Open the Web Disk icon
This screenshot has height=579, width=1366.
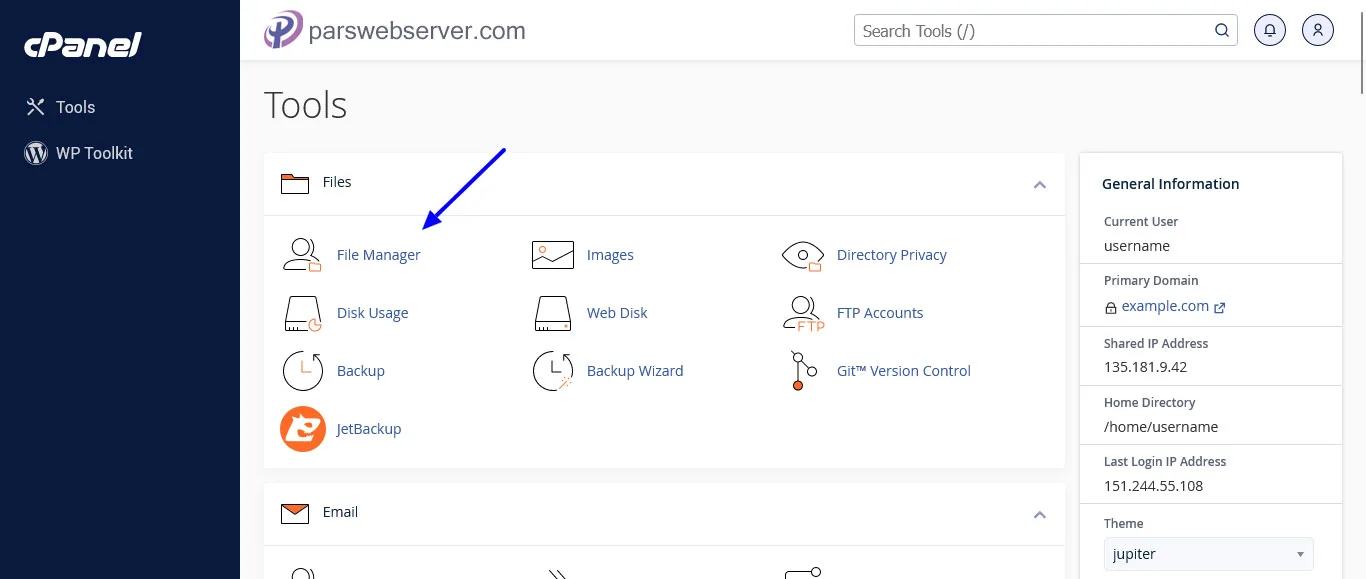coord(552,313)
